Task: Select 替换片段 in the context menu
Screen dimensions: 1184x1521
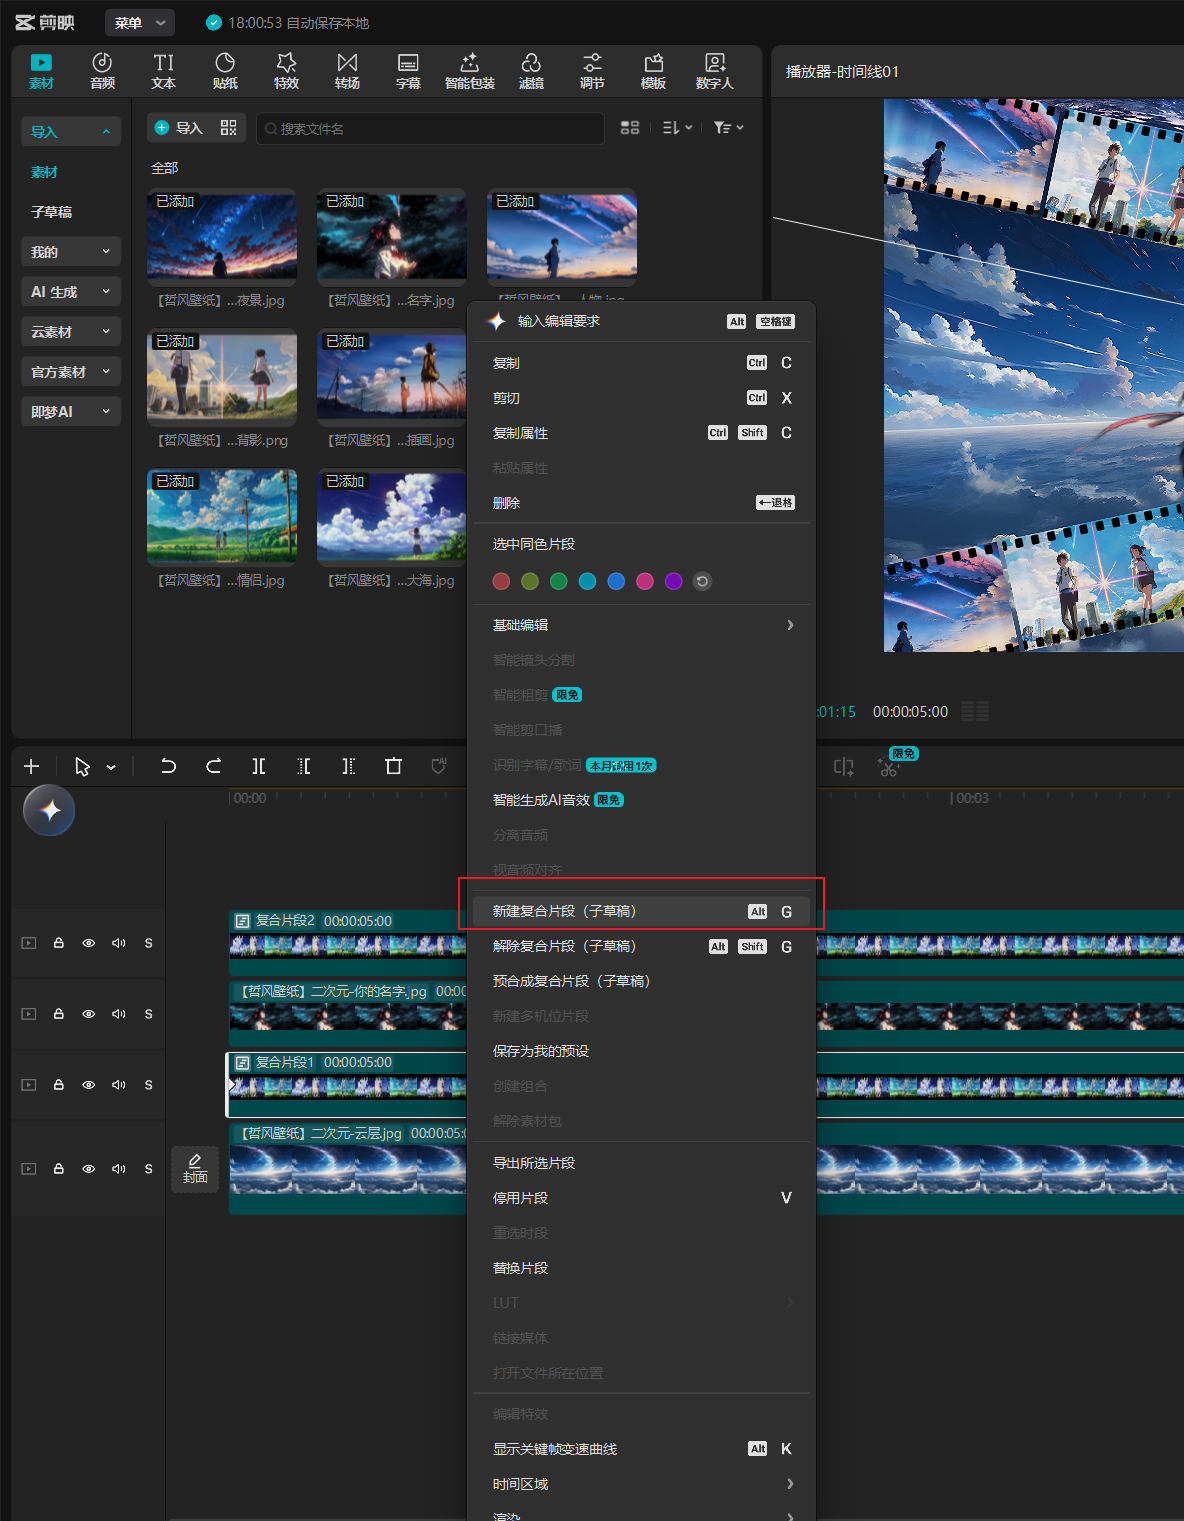Action: (642, 1268)
